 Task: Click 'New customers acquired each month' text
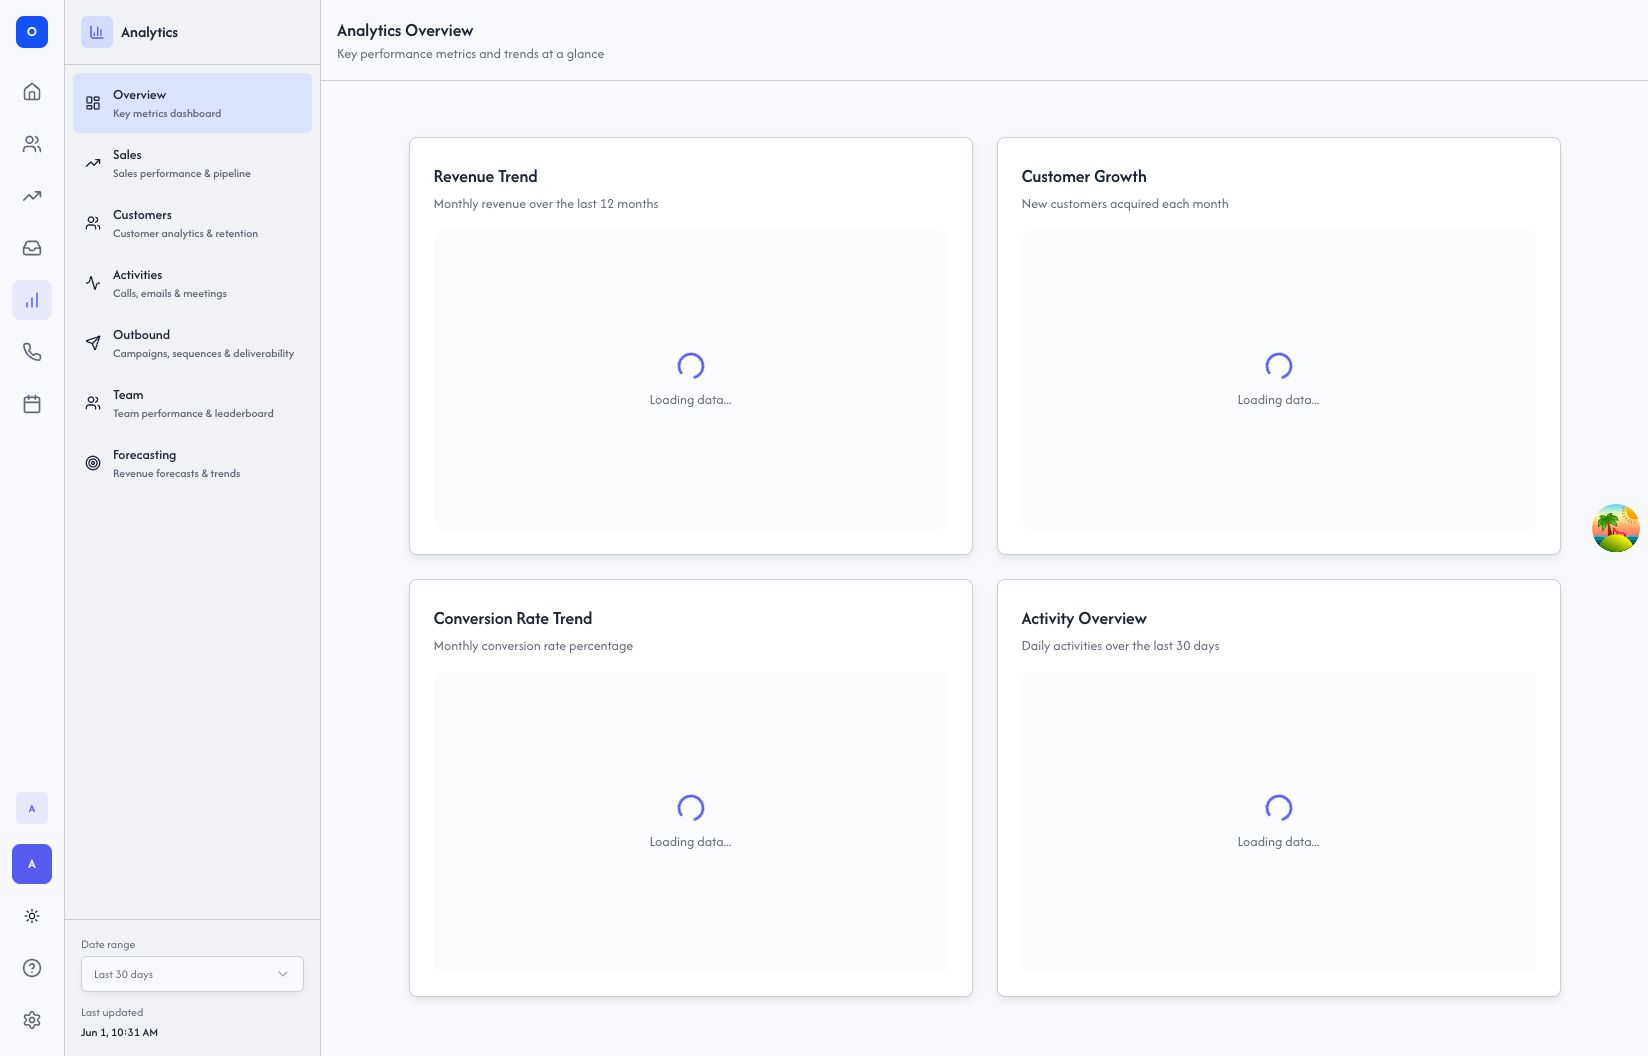(1125, 204)
